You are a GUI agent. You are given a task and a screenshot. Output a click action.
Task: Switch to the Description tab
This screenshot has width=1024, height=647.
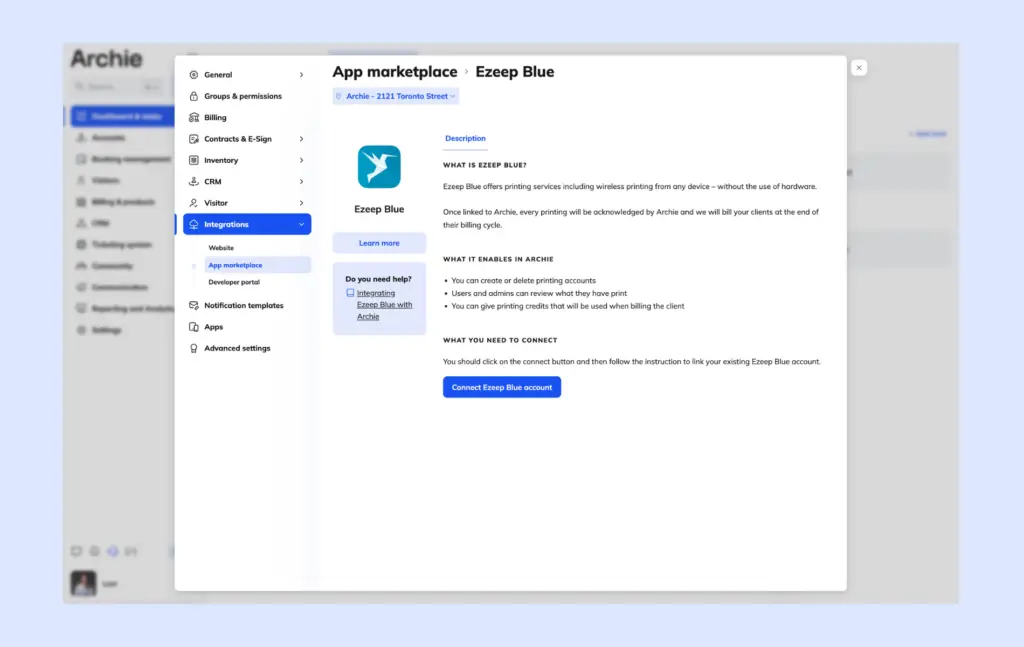pyautogui.click(x=465, y=138)
